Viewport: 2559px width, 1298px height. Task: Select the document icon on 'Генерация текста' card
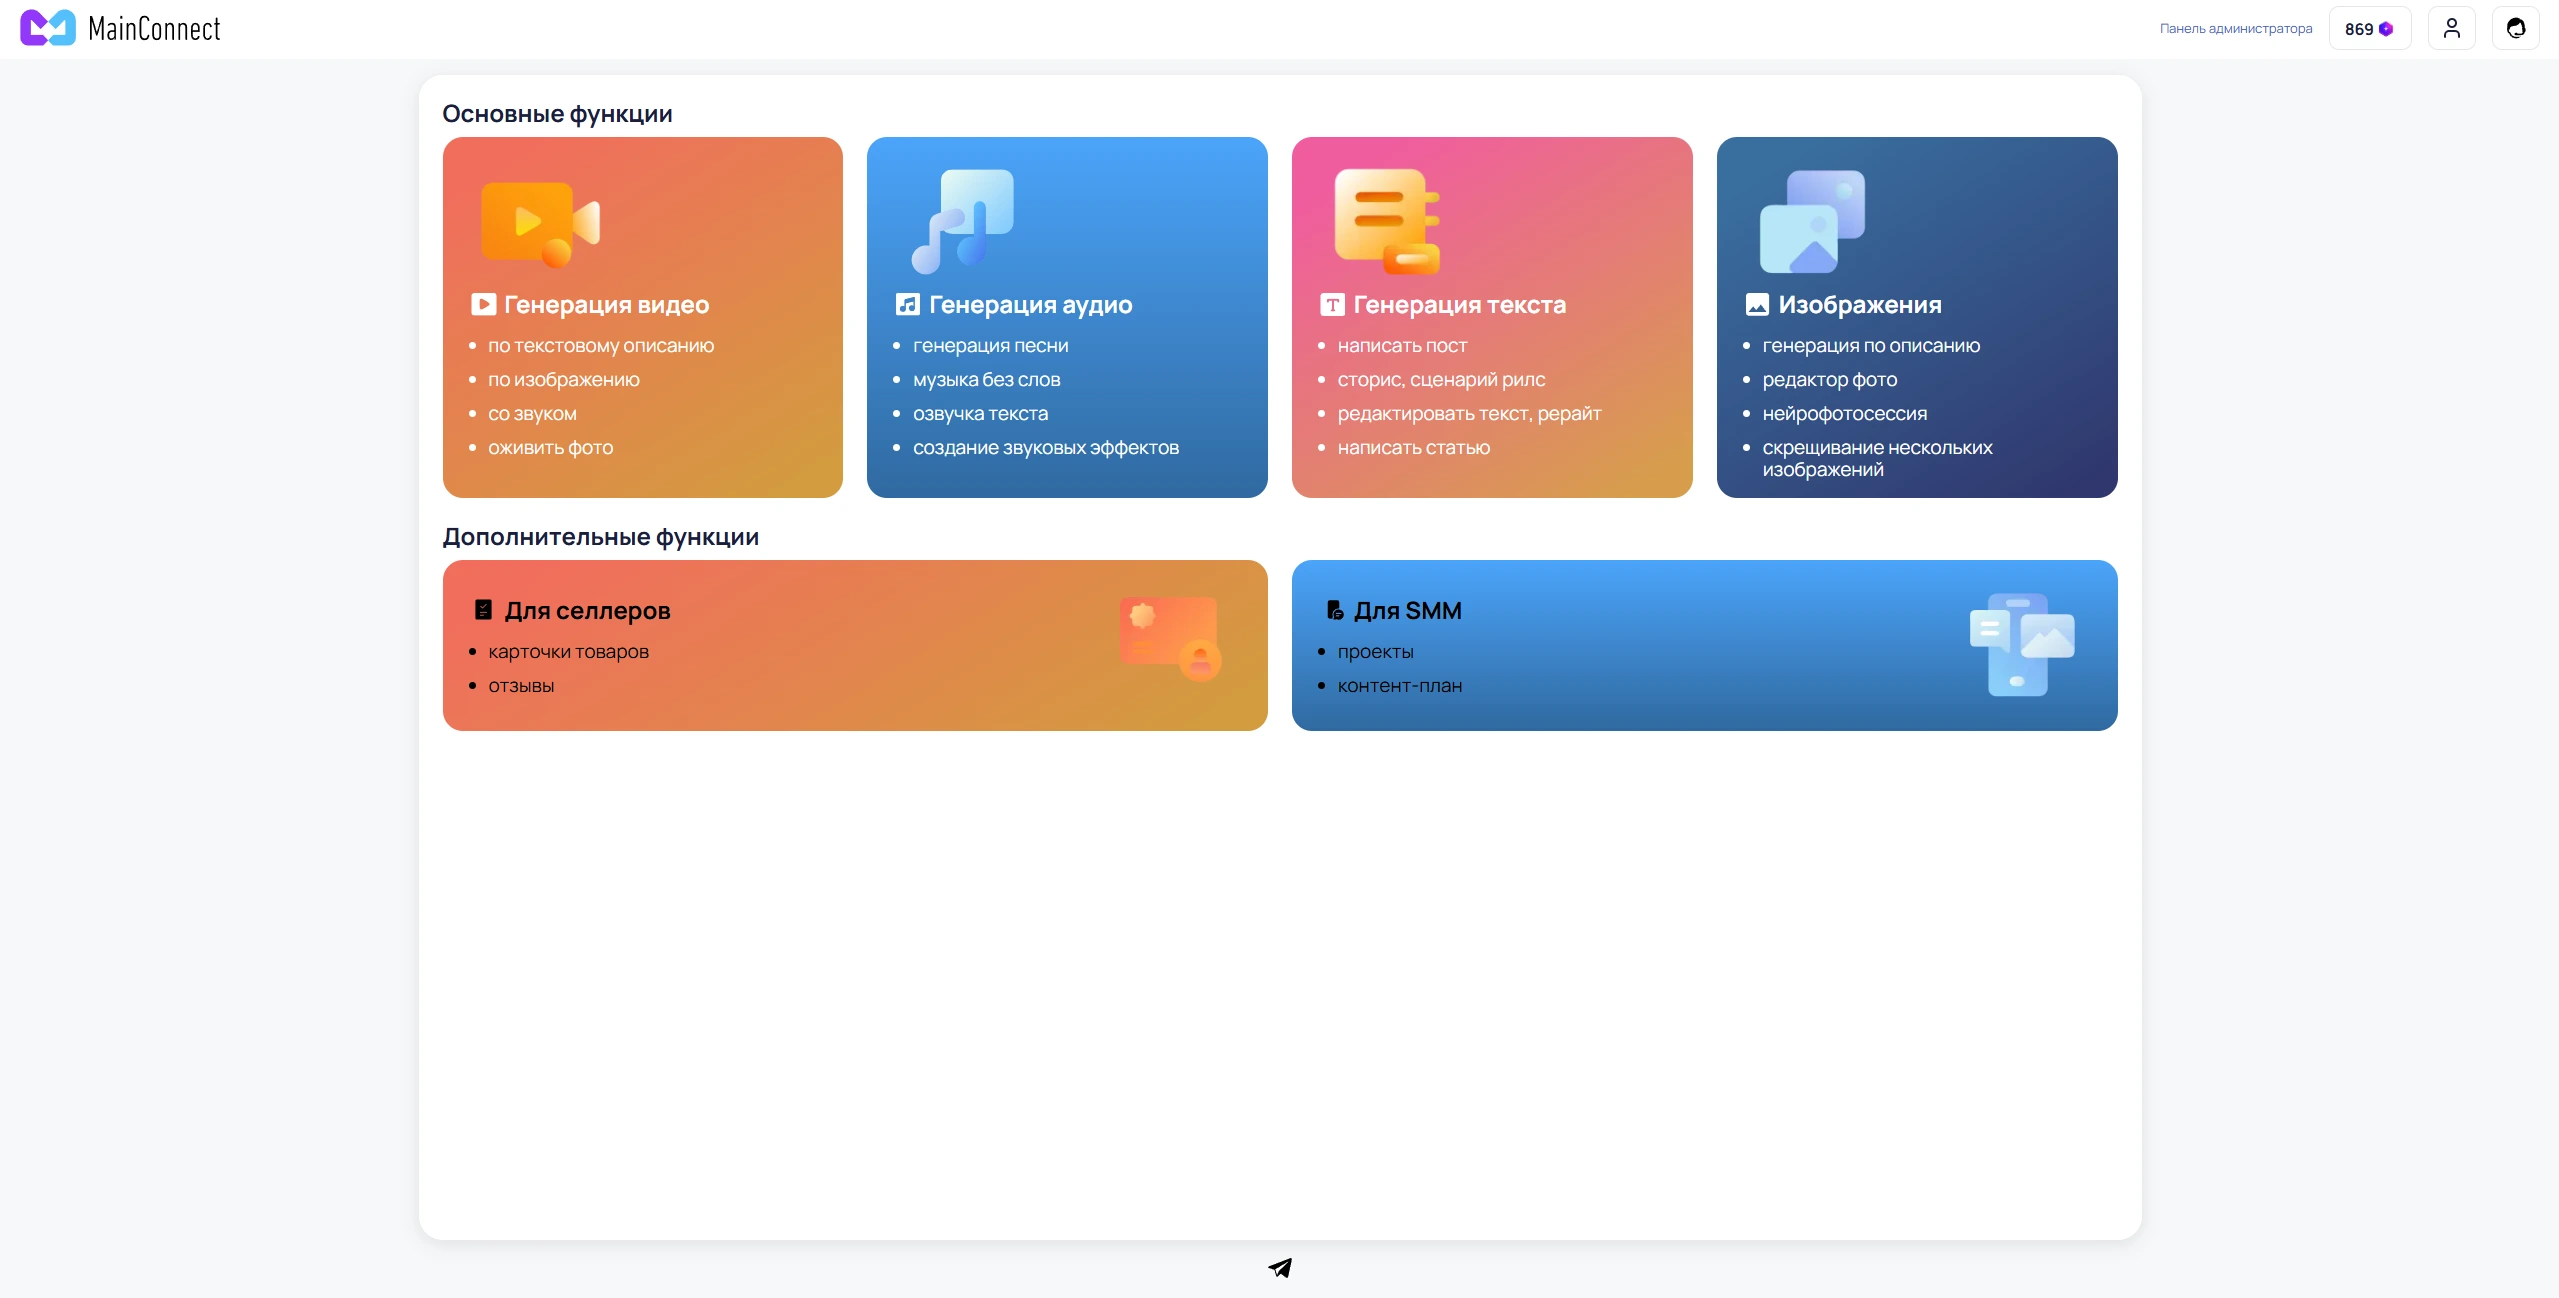click(1386, 218)
